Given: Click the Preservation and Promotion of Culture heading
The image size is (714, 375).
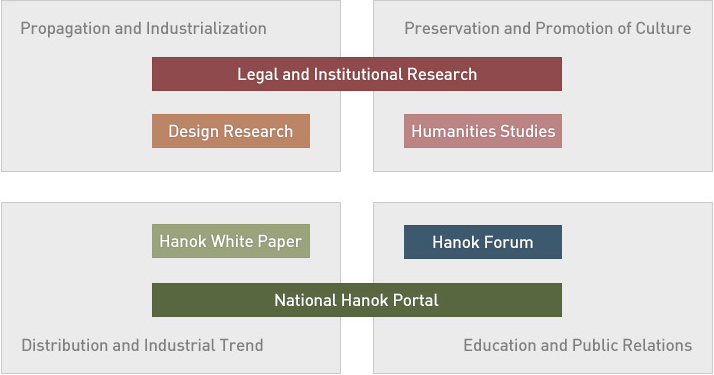Looking at the screenshot, I should tap(548, 28).
